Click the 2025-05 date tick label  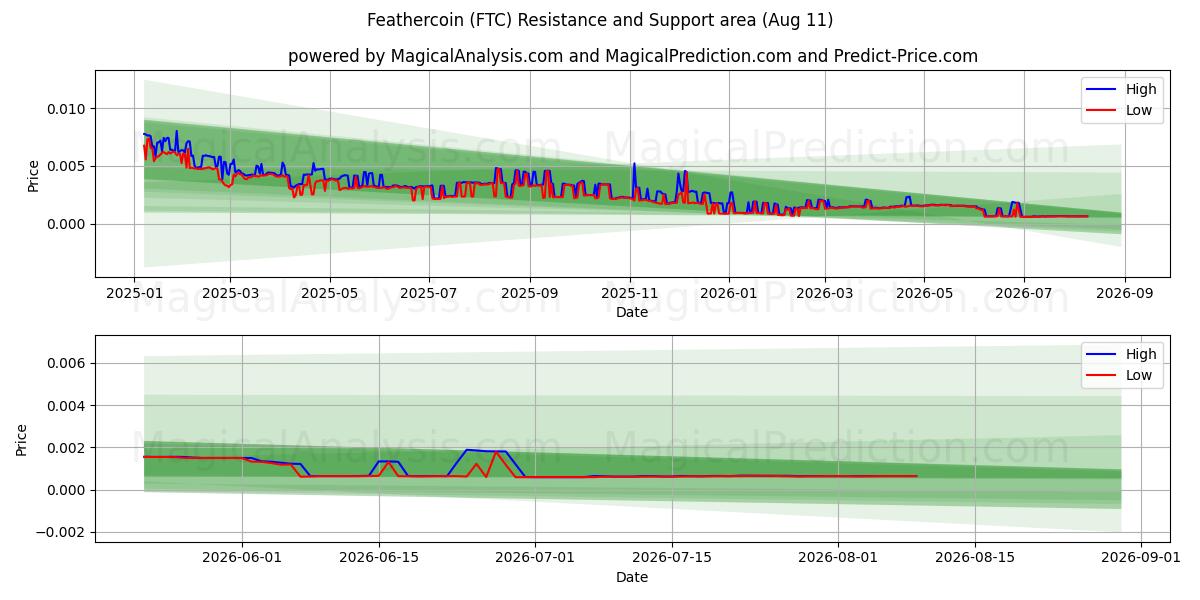(x=330, y=293)
